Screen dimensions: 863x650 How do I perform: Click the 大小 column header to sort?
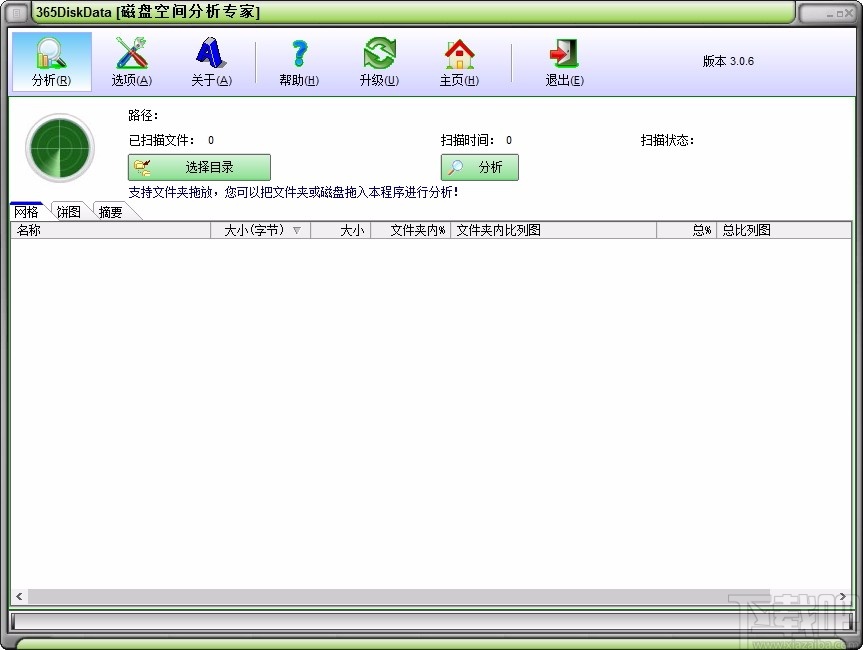pos(345,230)
